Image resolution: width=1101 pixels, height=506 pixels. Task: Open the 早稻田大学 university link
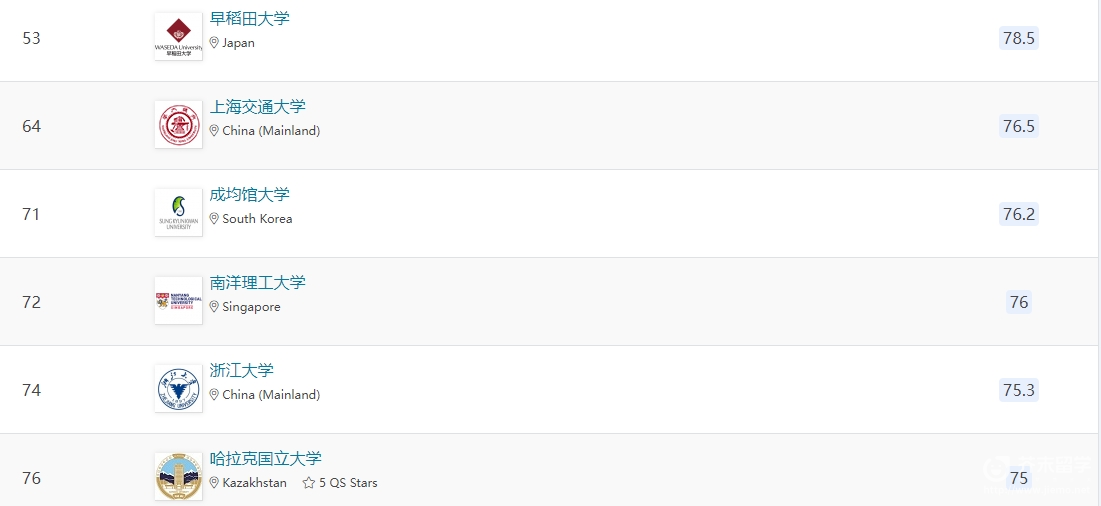click(249, 19)
